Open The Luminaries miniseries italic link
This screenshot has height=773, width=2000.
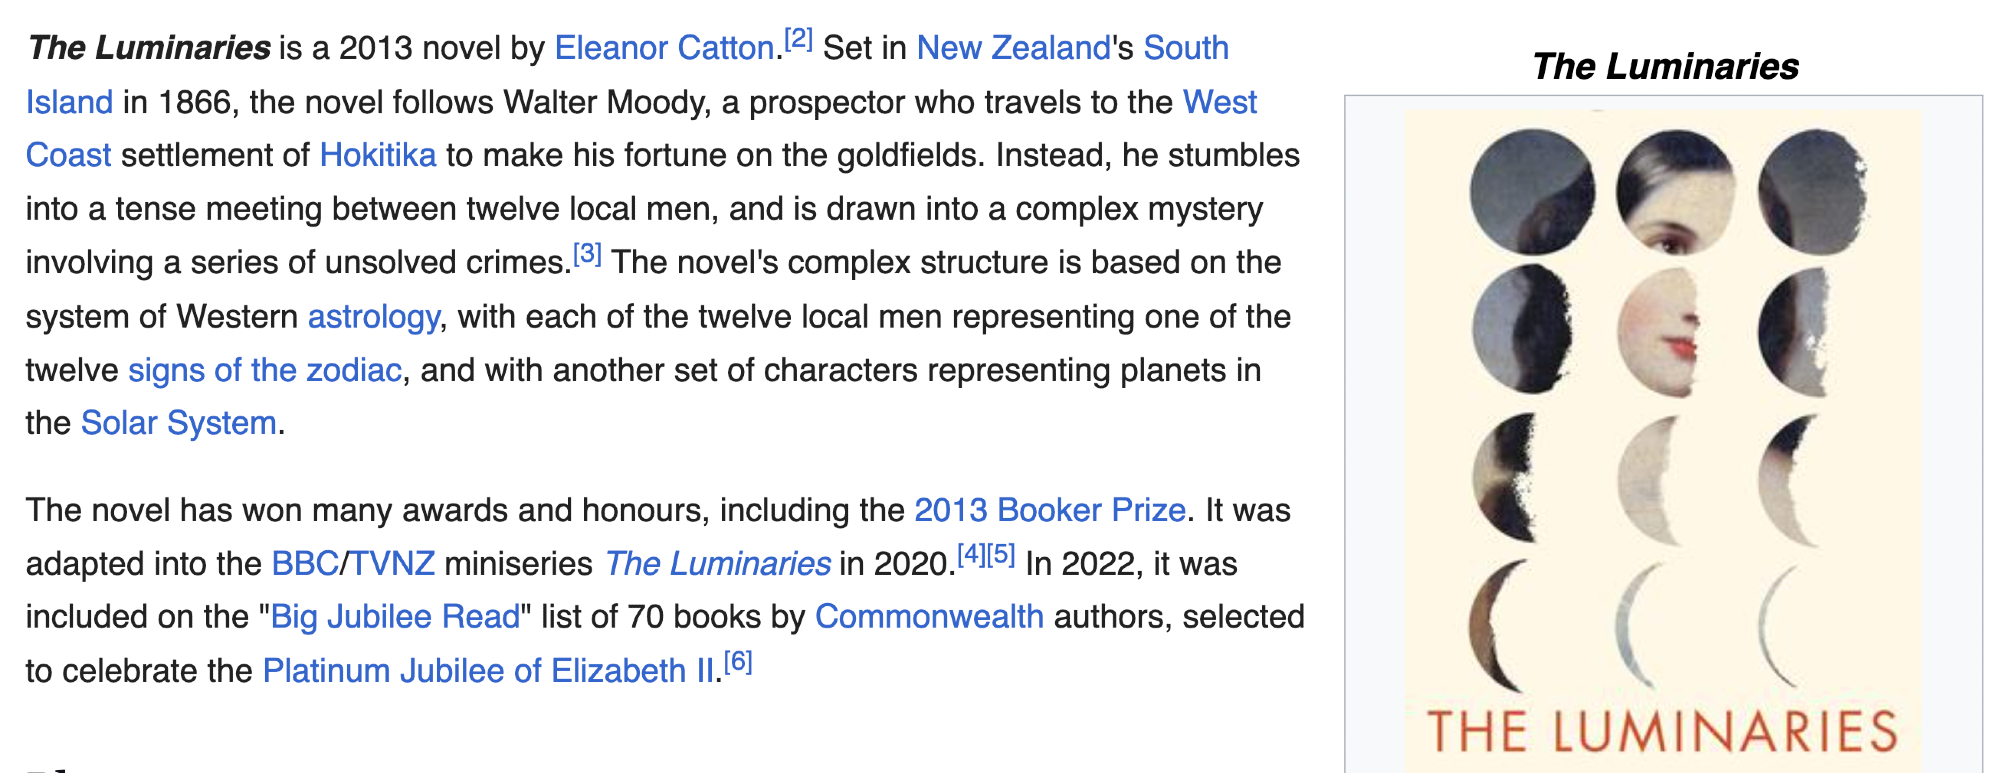click(717, 564)
